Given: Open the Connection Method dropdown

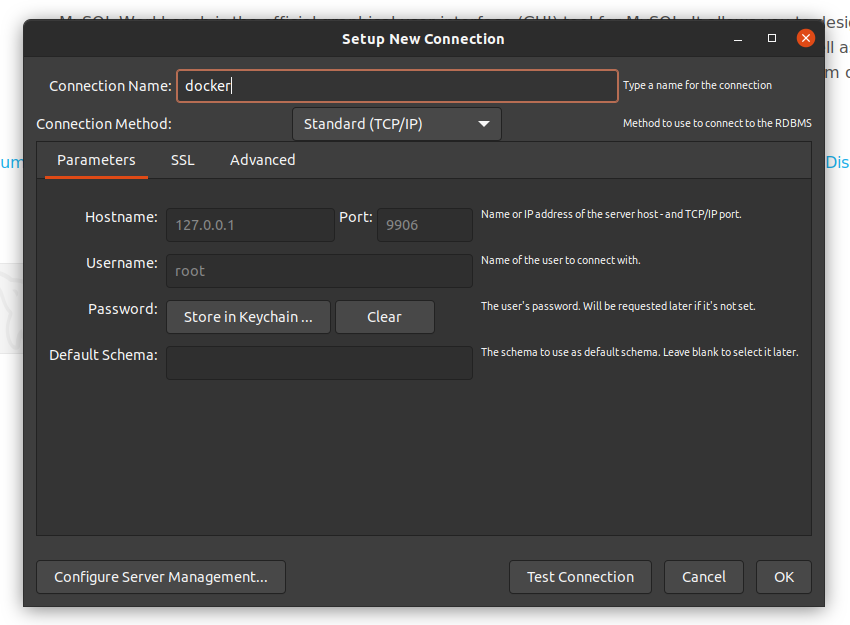Looking at the screenshot, I should pos(397,124).
